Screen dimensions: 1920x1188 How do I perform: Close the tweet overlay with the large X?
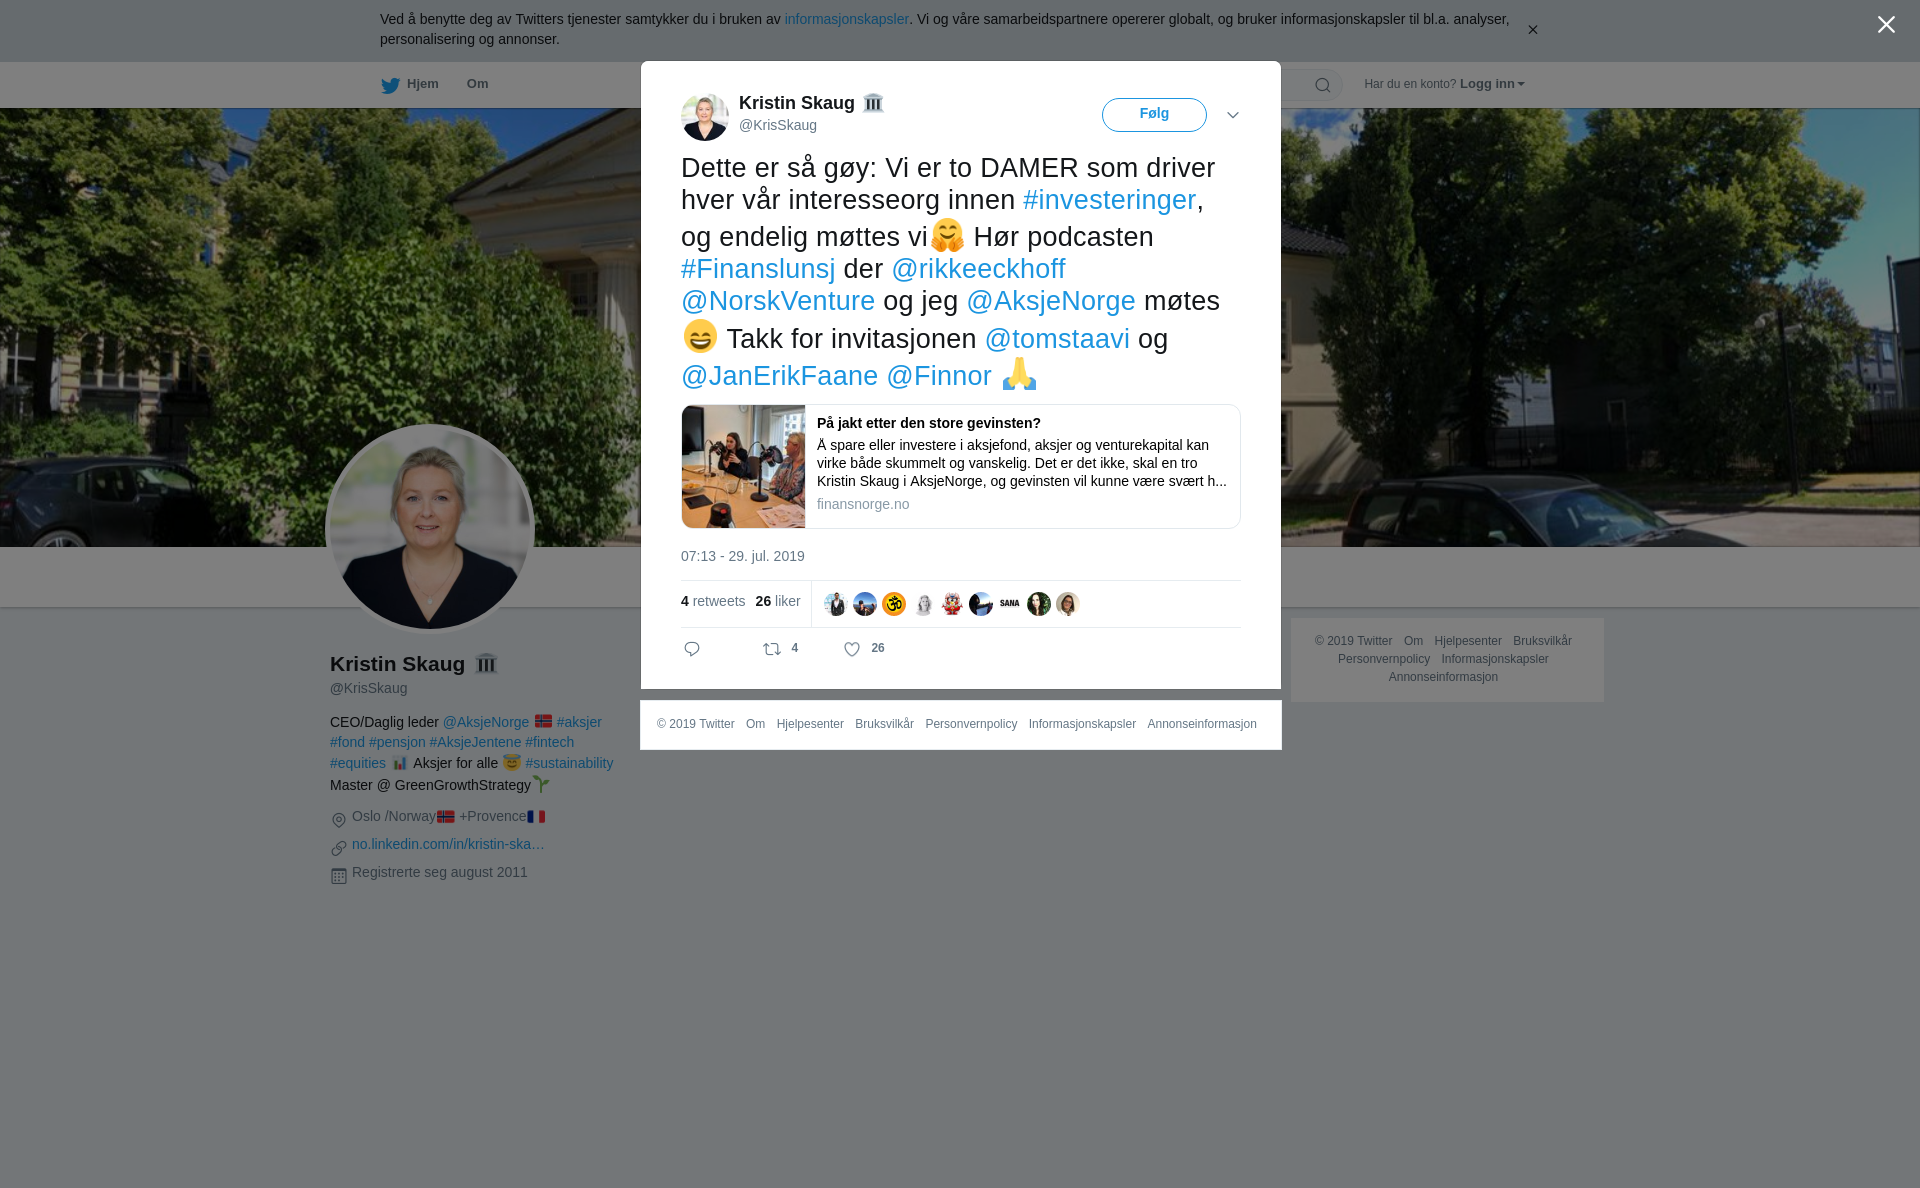click(1886, 25)
